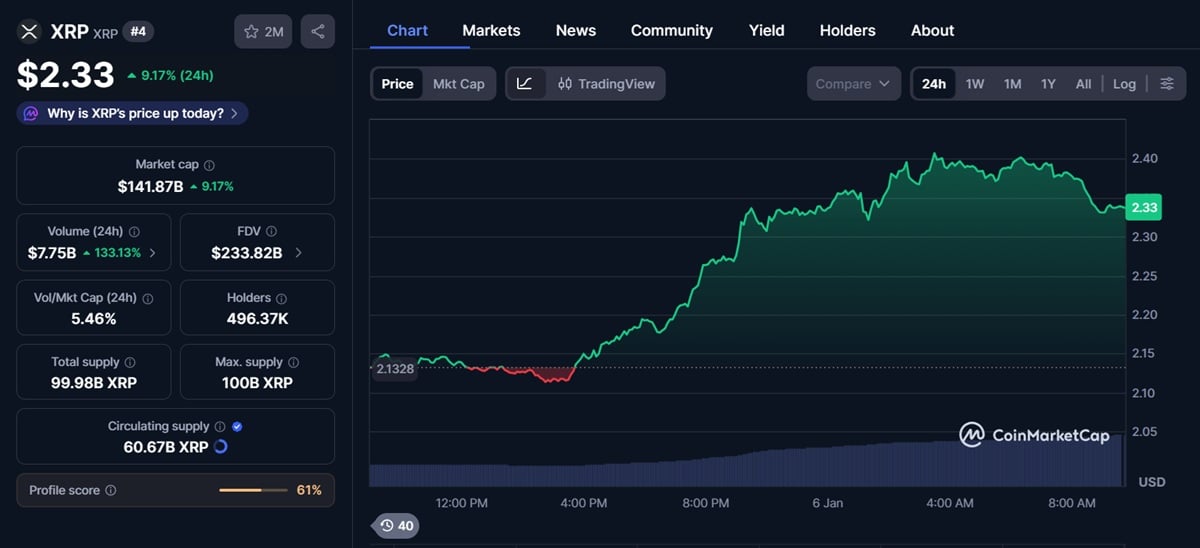Click the Holders info icon
The width and height of the screenshot is (1200, 548).
281,298
